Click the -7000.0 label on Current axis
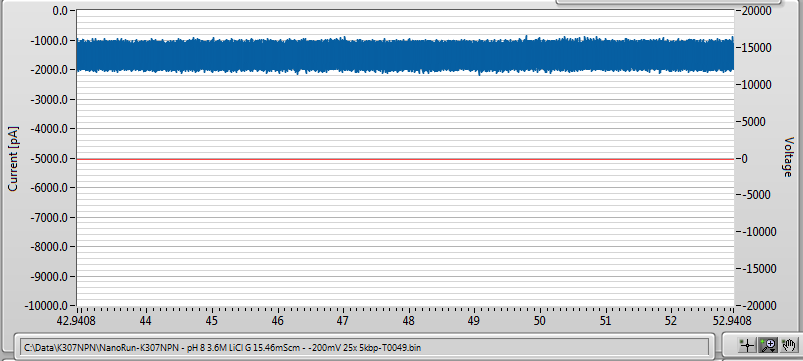 coord(49,217)
